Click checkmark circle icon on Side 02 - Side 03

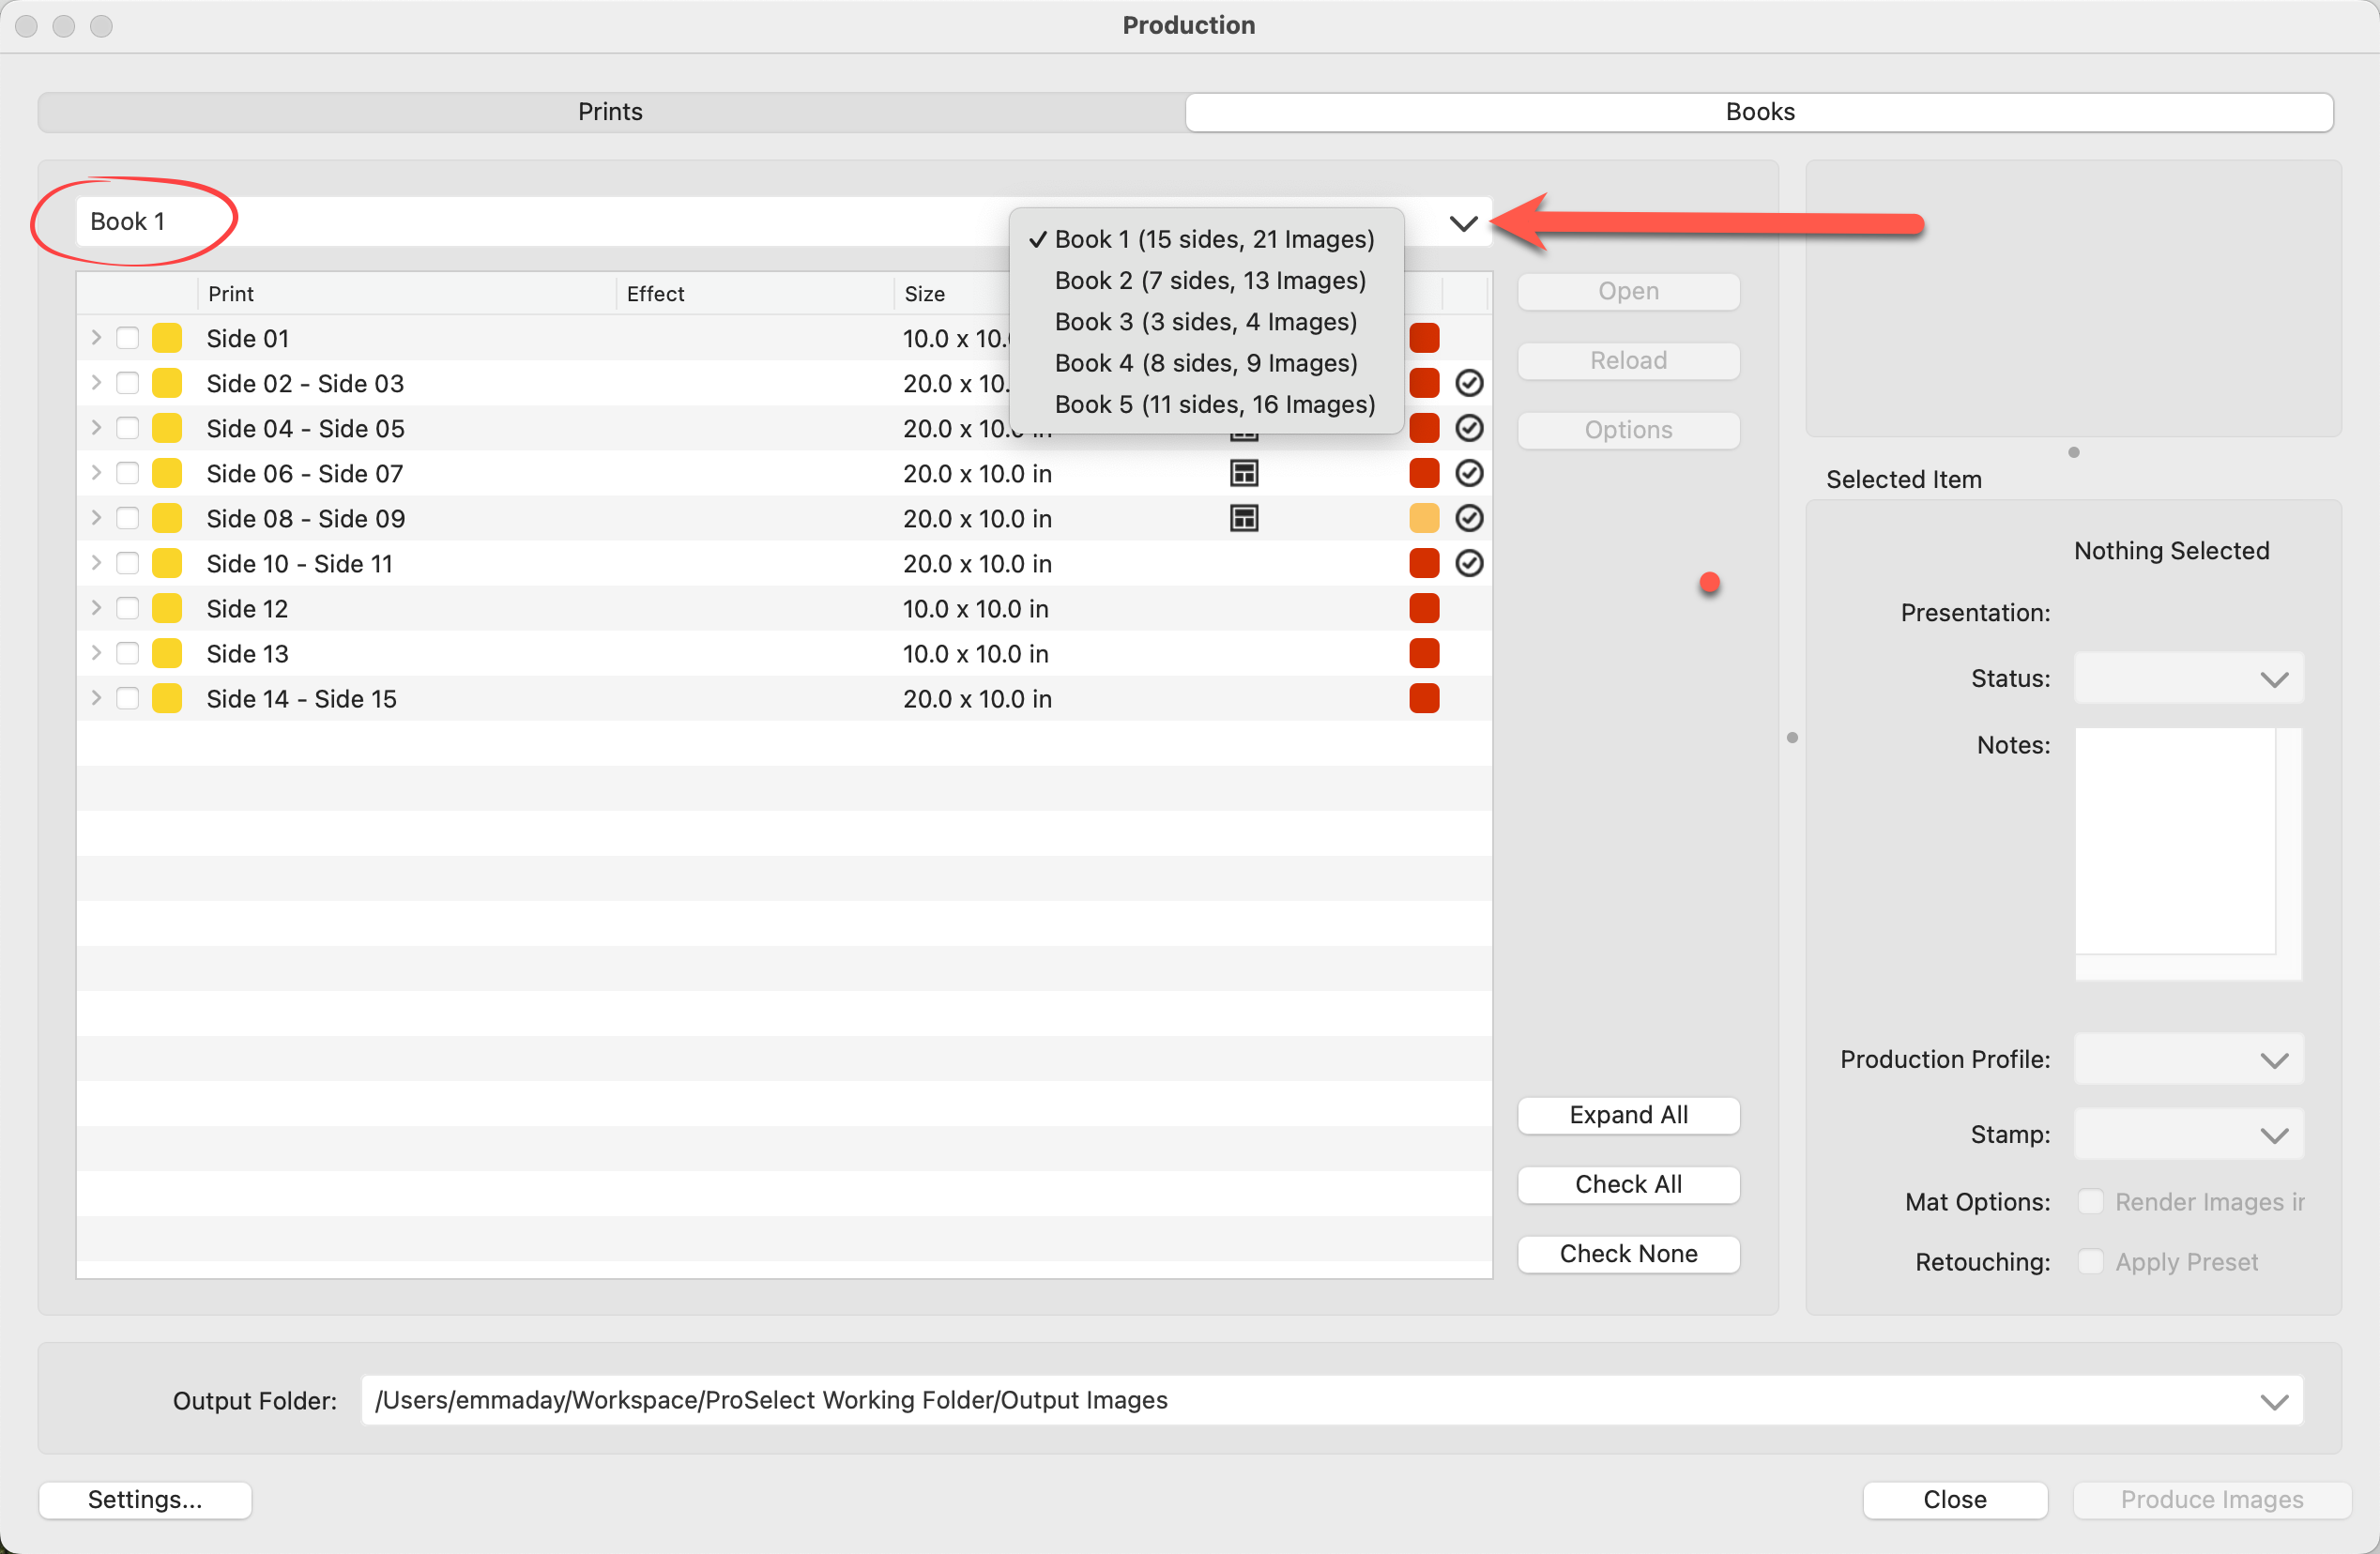point(1468,383)
